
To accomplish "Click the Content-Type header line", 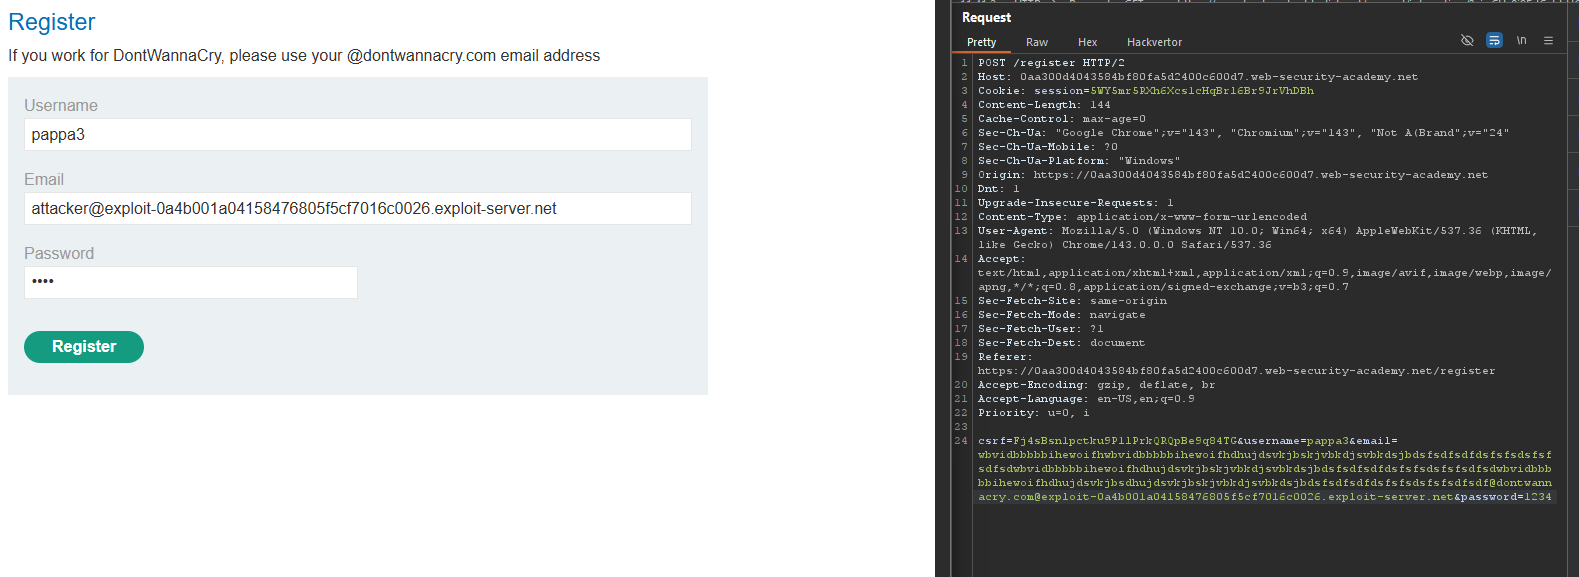I will pyautogui.click(x=1142, y=217).
